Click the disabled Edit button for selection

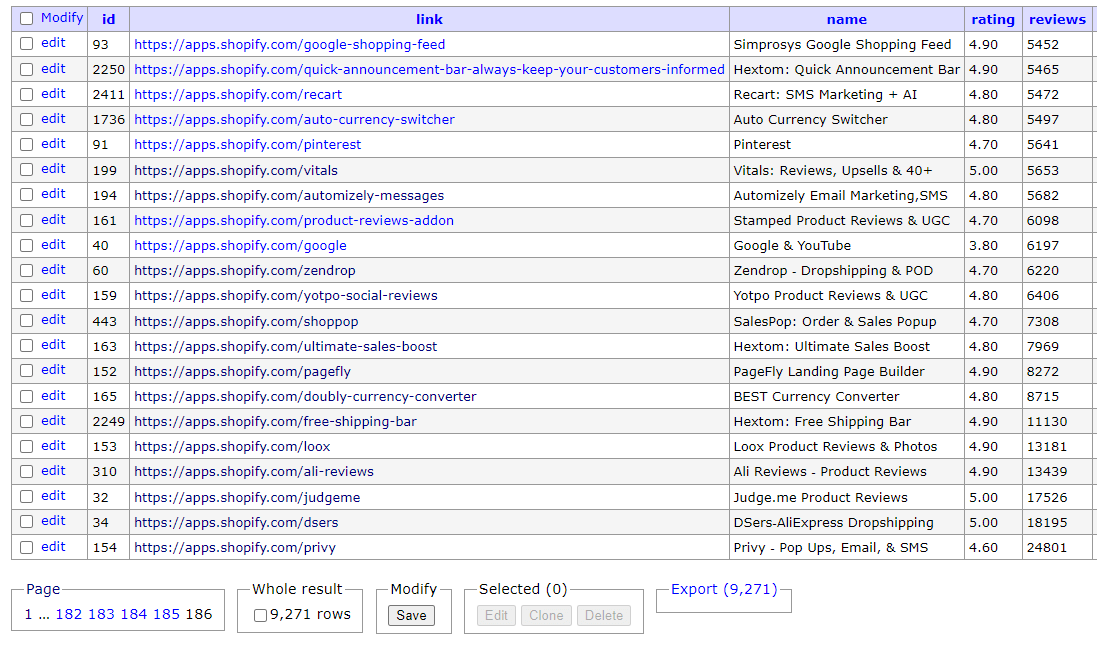pos(496,616)
